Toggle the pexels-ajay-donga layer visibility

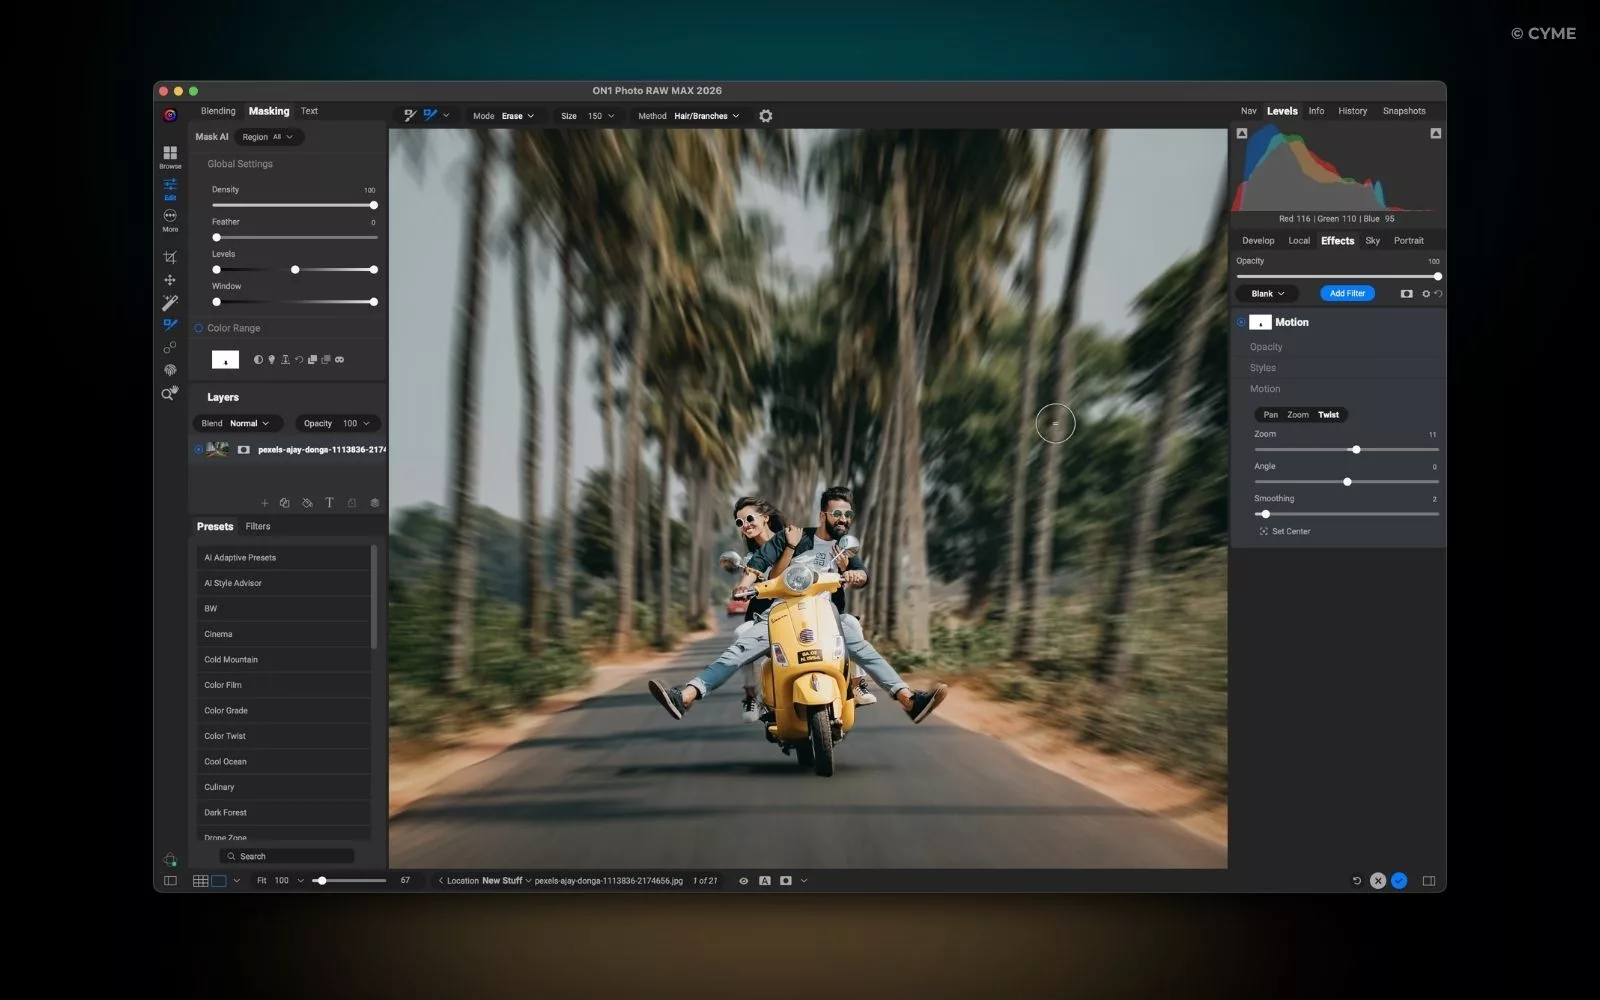198,449
